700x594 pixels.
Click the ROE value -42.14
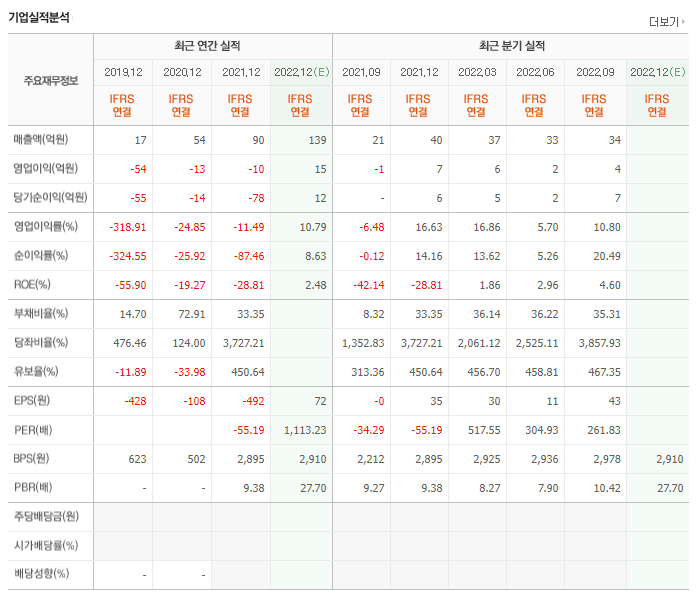[x=369, y=285]
